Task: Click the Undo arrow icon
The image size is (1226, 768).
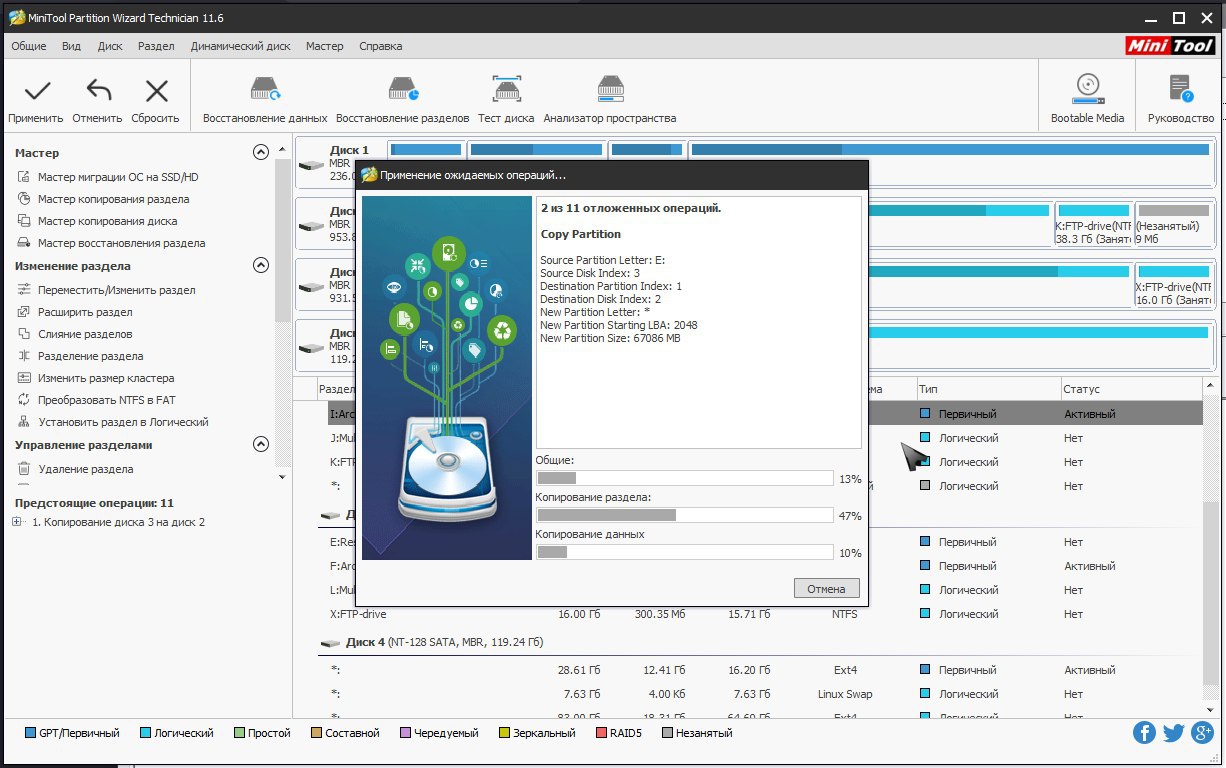Action: (x=98, y=92)
